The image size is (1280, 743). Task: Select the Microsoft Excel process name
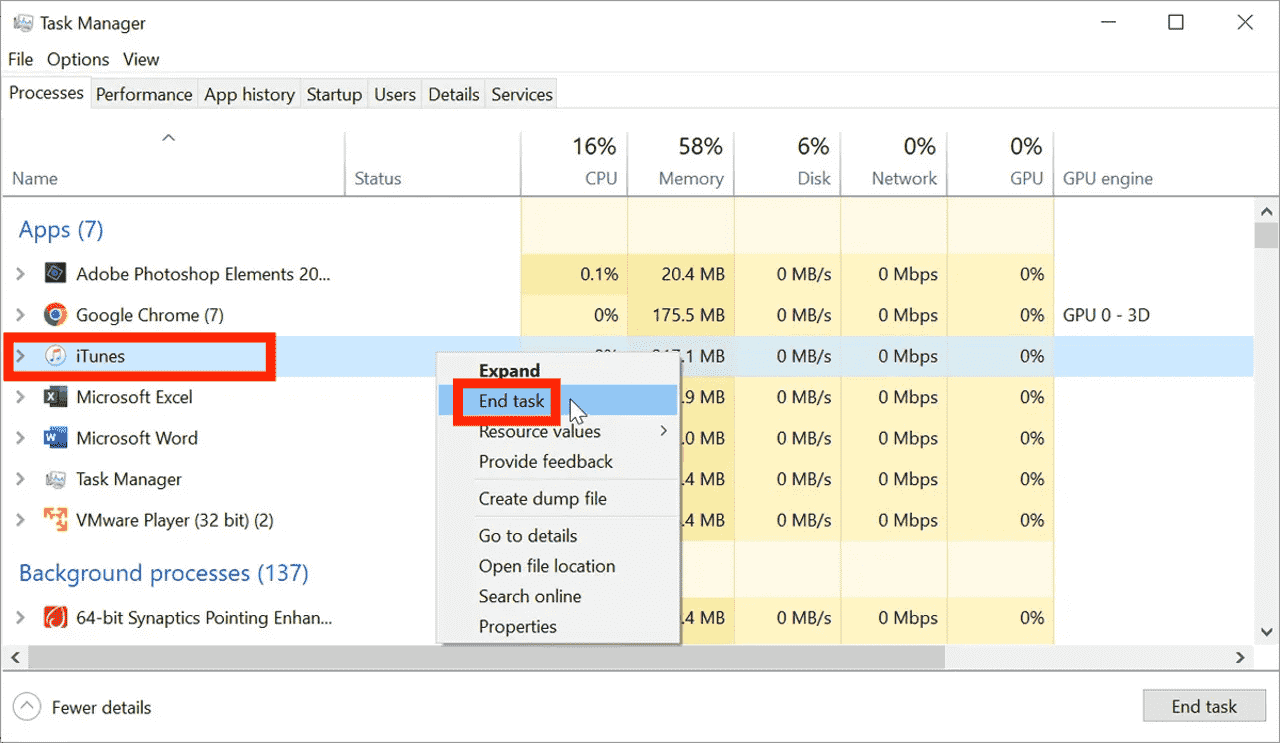coord(134,397)
